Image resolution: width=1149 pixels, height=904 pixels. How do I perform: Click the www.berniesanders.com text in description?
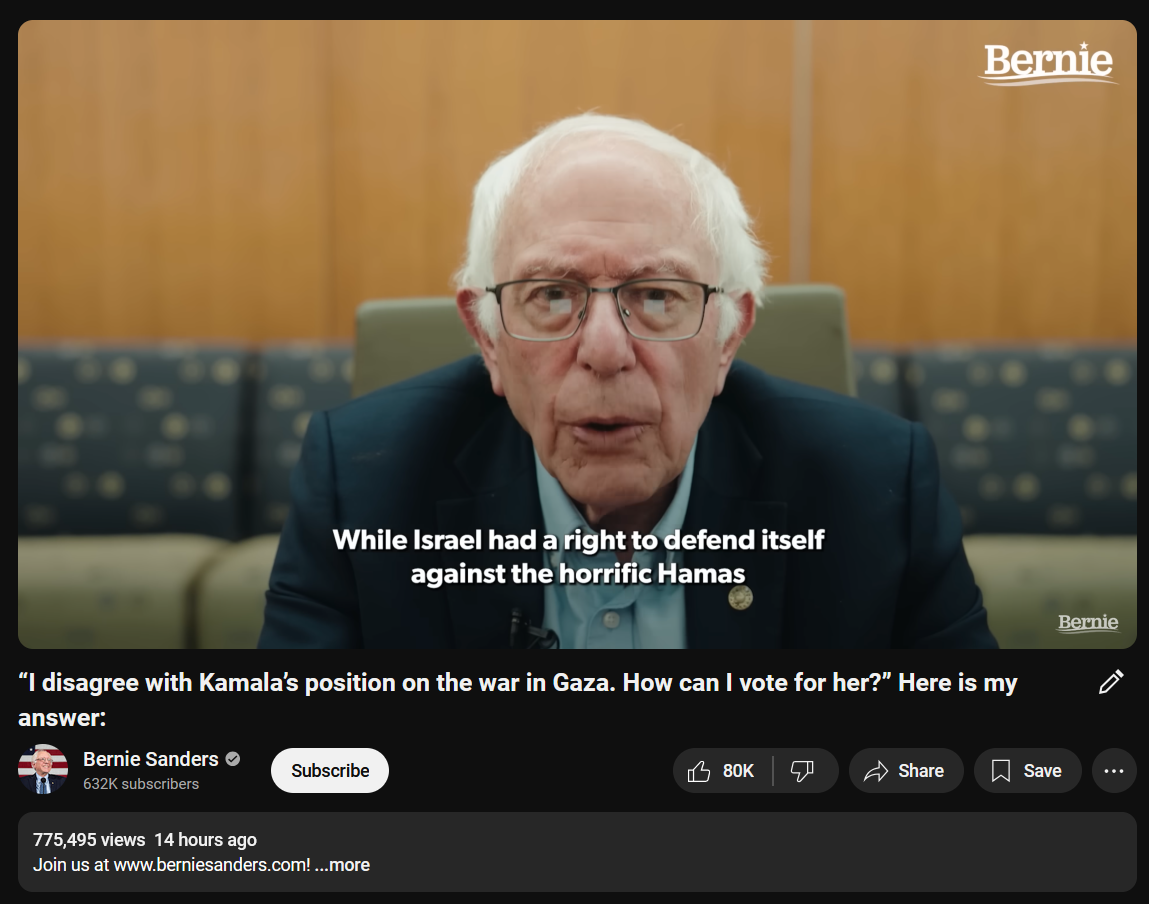(x=212, y=864)
